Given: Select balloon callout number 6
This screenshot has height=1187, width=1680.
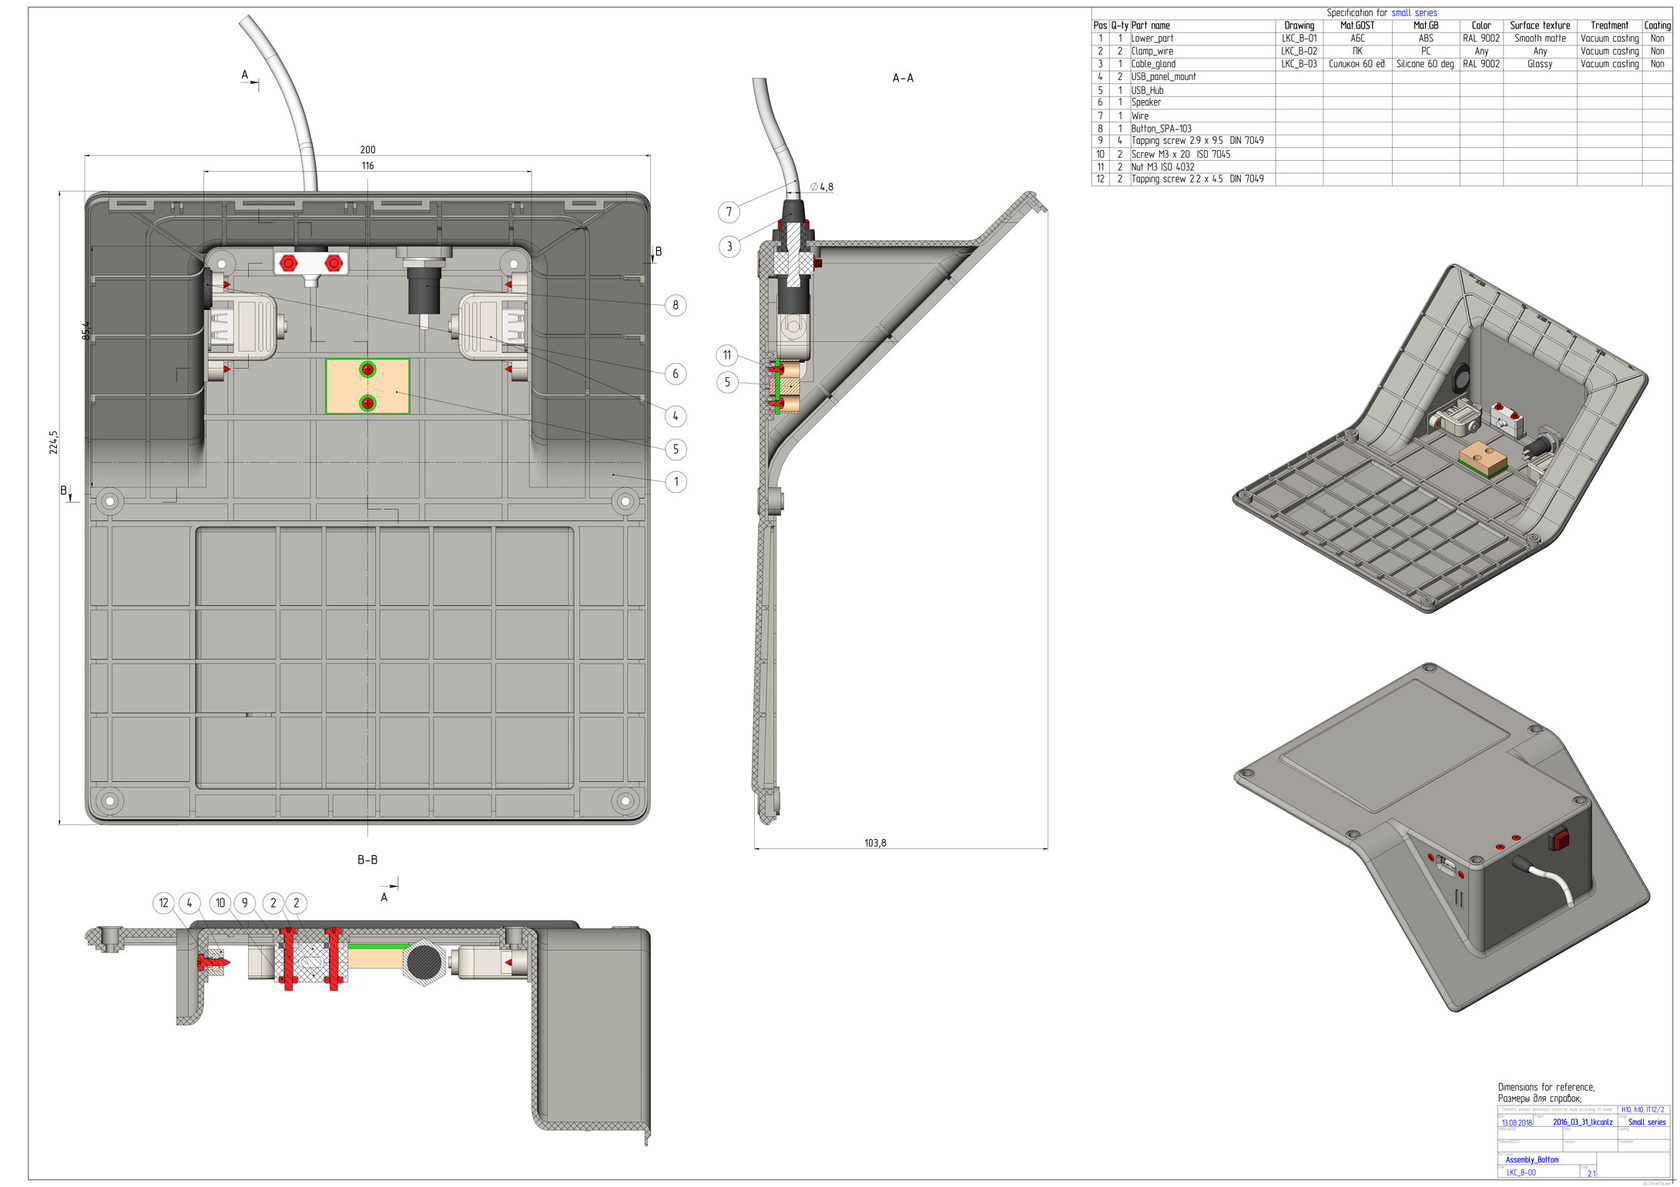Looking at the screenshot, I should pos(676,373).
